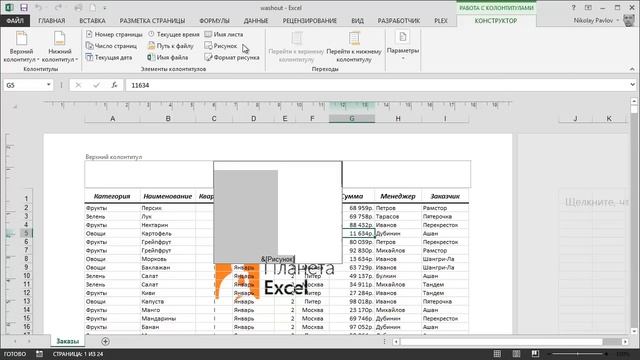The image size is (640, 360).
Task: Select the КОНСТРУКТОР tab
Action: click(496, 20)
